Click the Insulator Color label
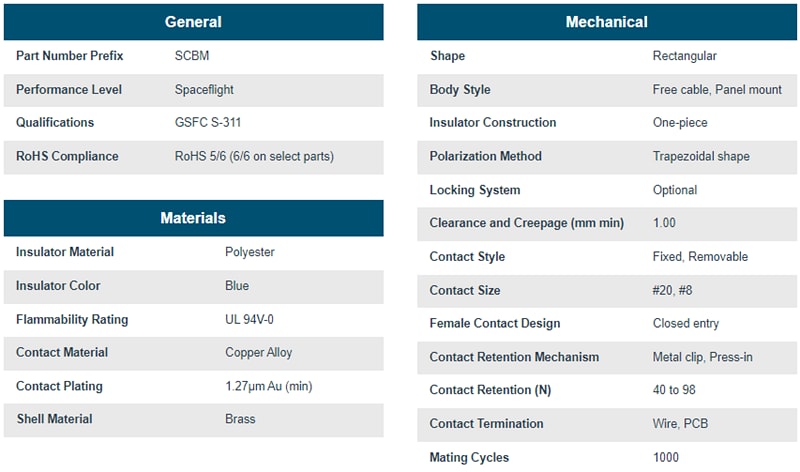Screen dimensions: 800x472 [58, 286]
